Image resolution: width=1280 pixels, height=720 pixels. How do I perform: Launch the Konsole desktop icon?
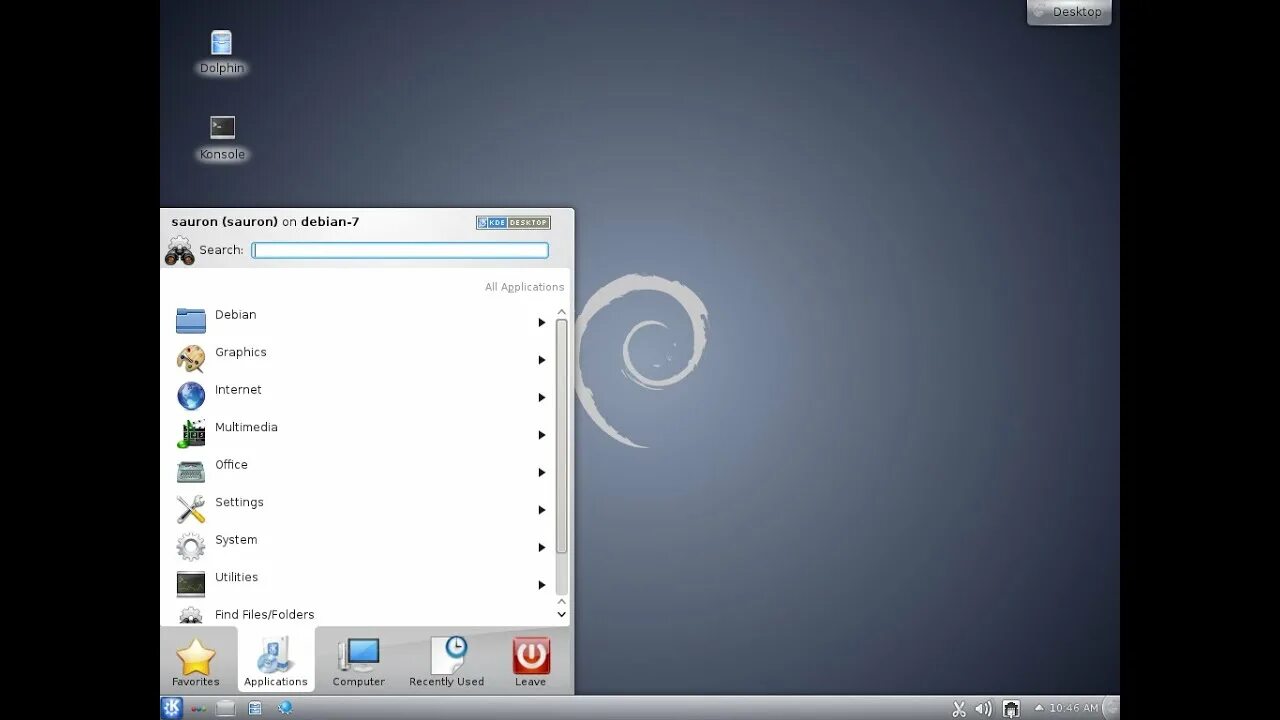[222, 128]
